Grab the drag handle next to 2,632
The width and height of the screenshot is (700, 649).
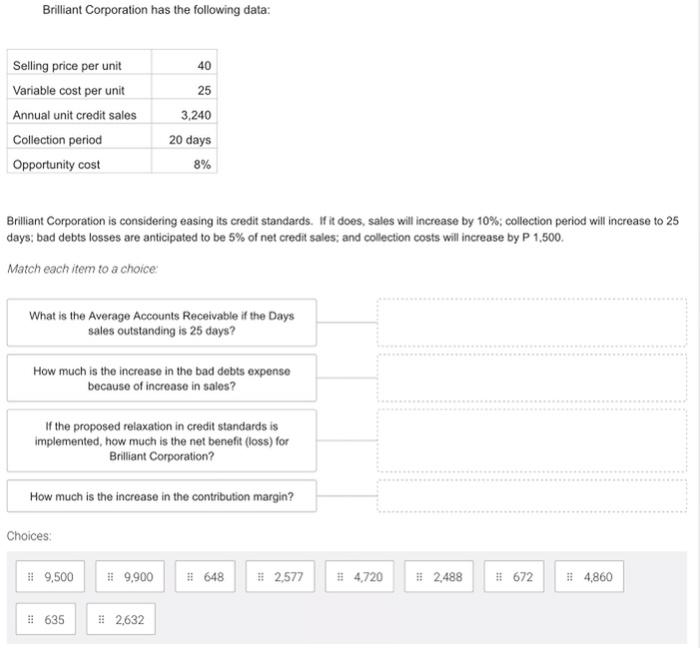(x=102, y=620)
